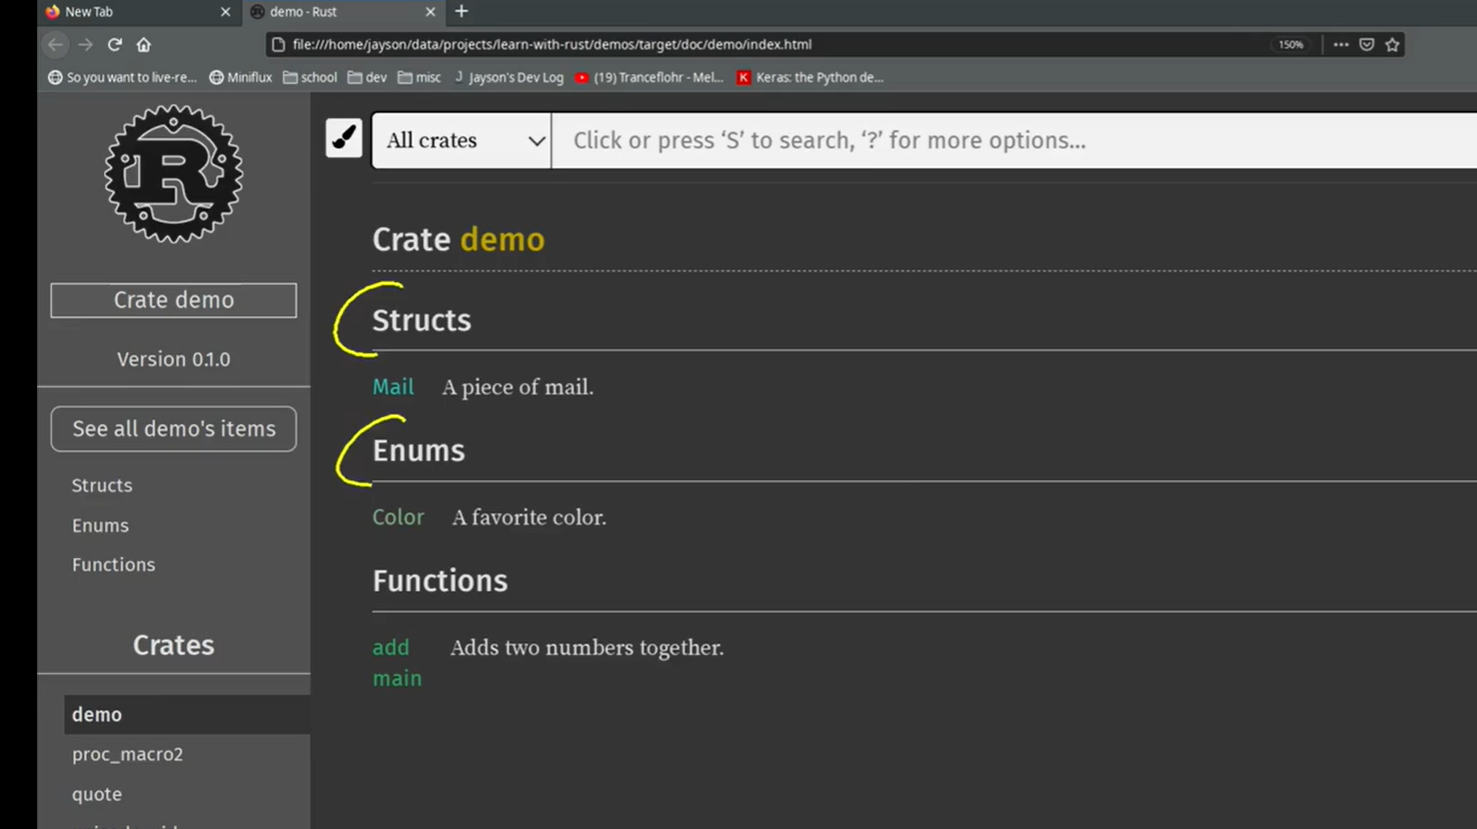Open the Mail struct documentation
1477x829 pixels.
click(393, 387)
